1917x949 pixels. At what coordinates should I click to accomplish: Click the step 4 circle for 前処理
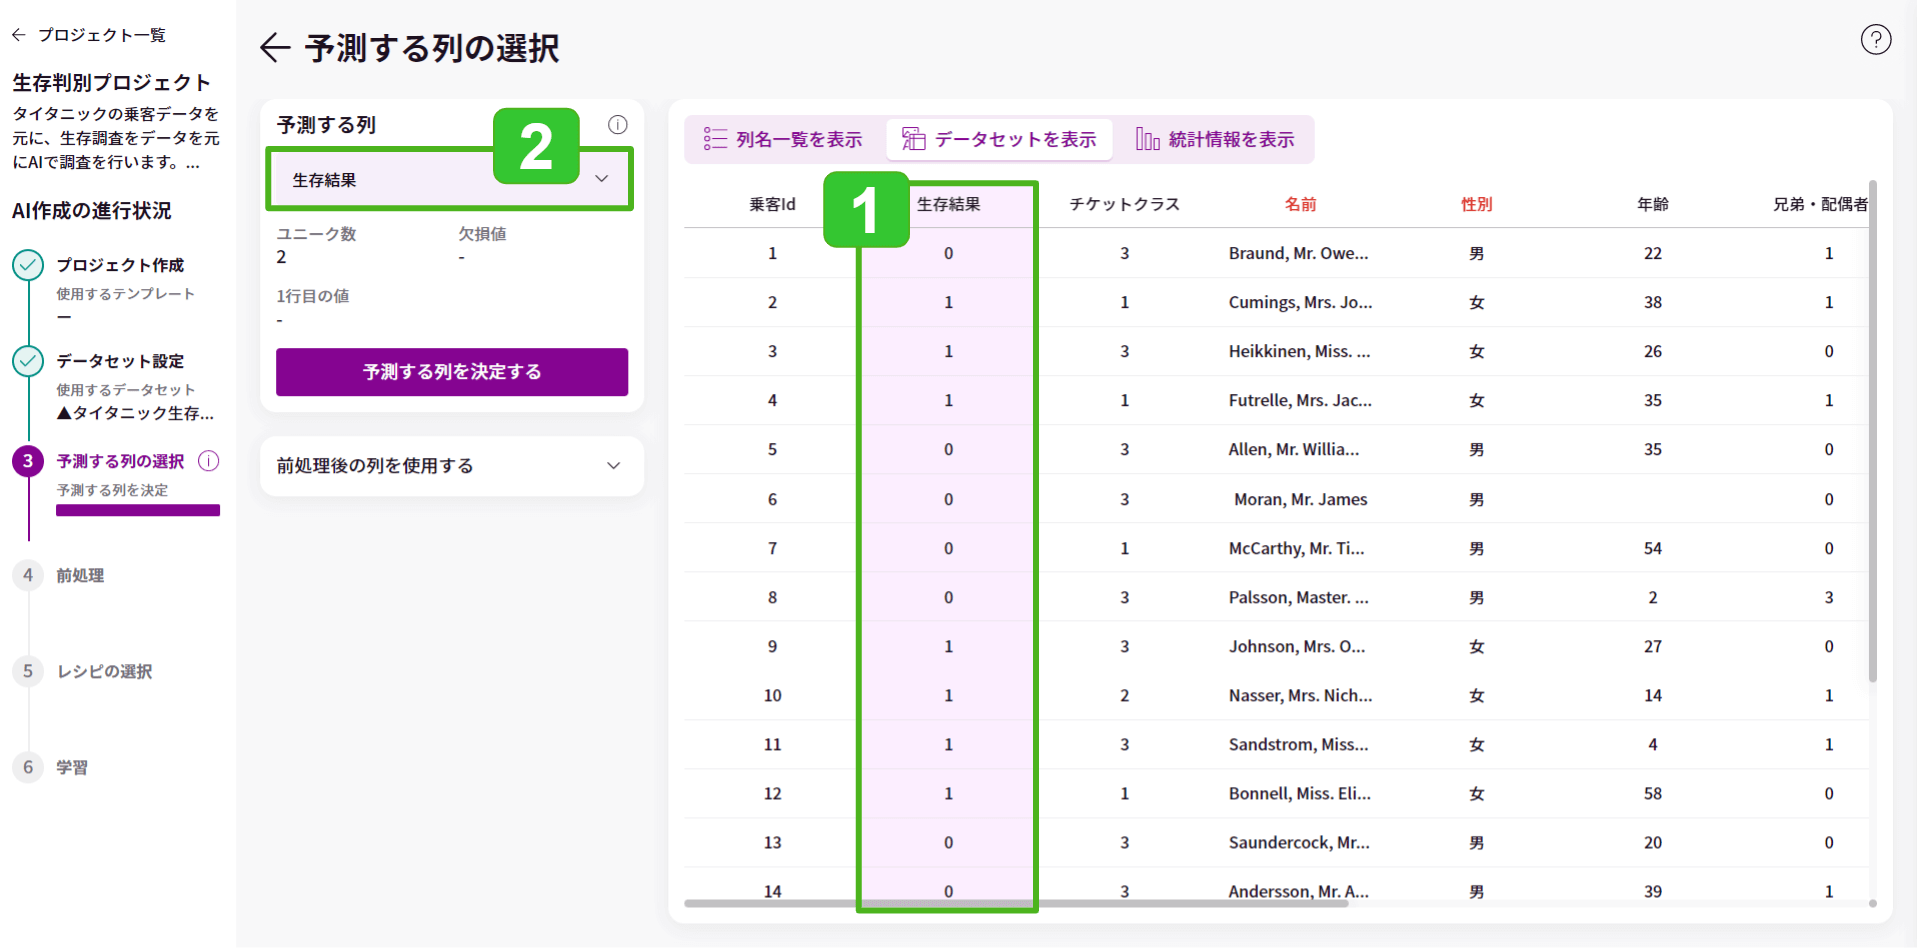(x=28, y=575)
